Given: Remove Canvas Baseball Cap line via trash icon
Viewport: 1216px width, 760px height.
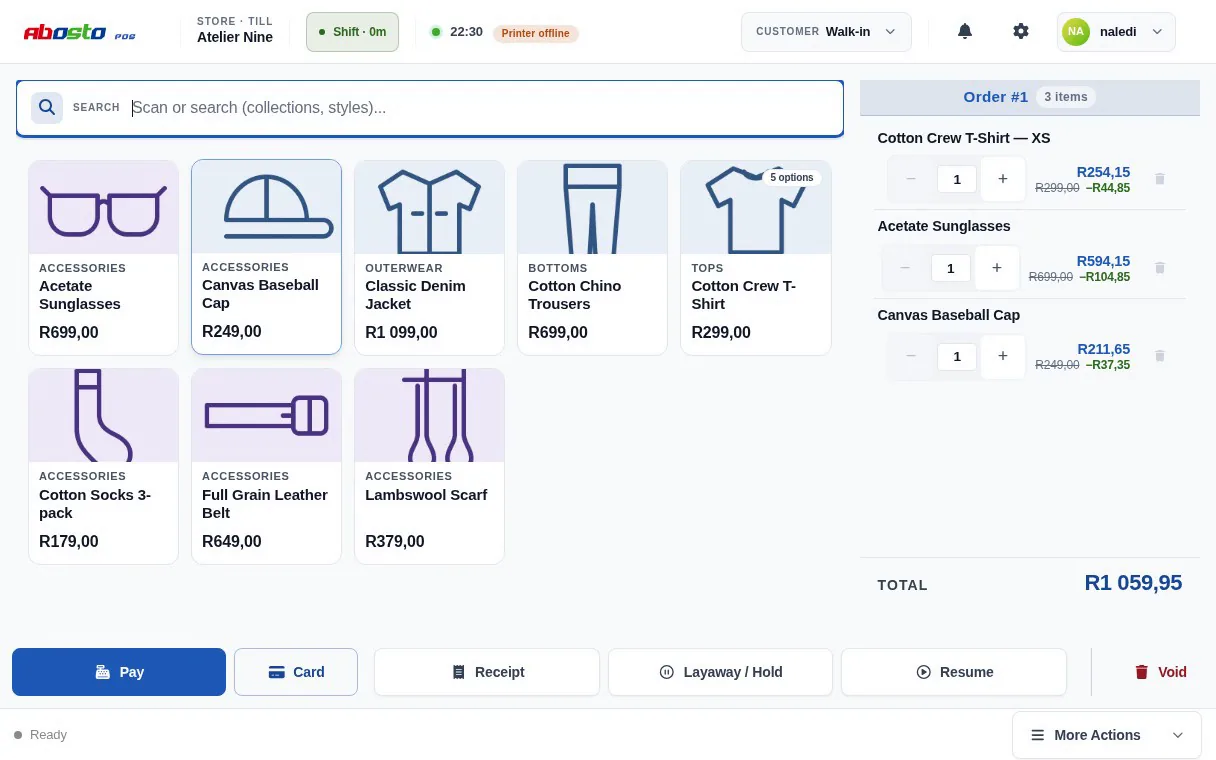Looking at the screenshot, I should point(1160,356).
